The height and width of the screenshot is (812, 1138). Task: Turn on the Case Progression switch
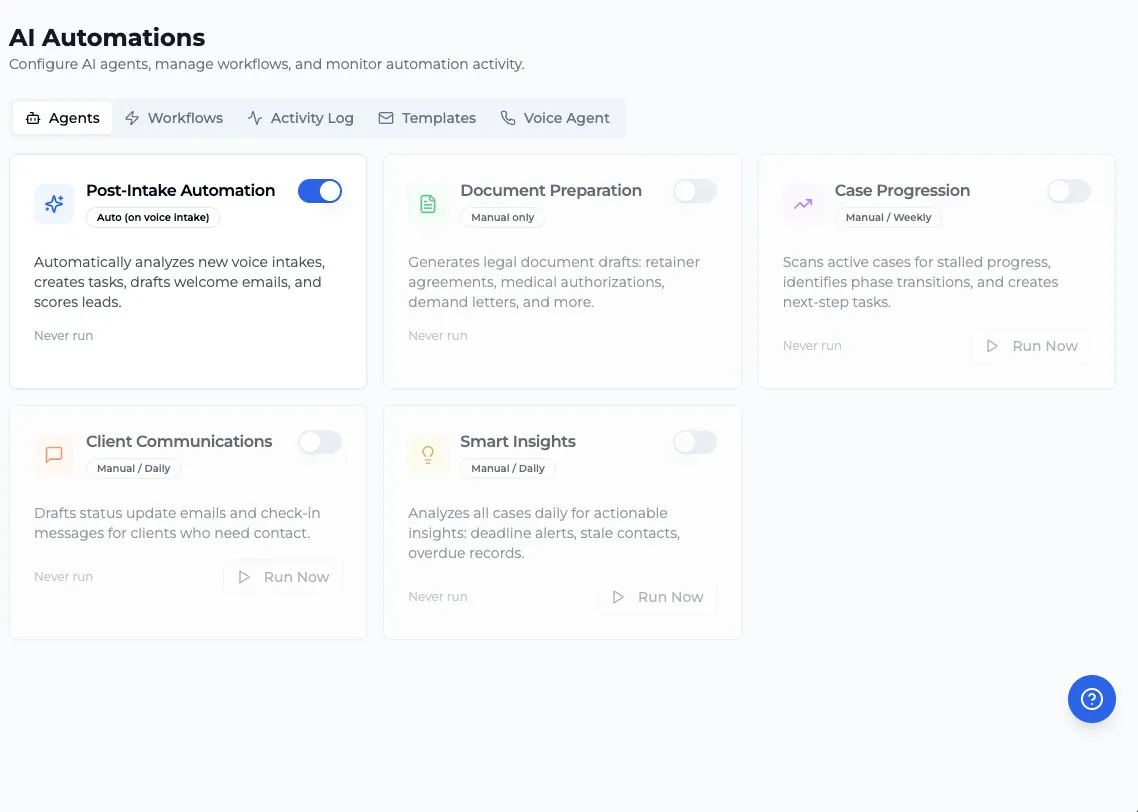pos(1069,191)
